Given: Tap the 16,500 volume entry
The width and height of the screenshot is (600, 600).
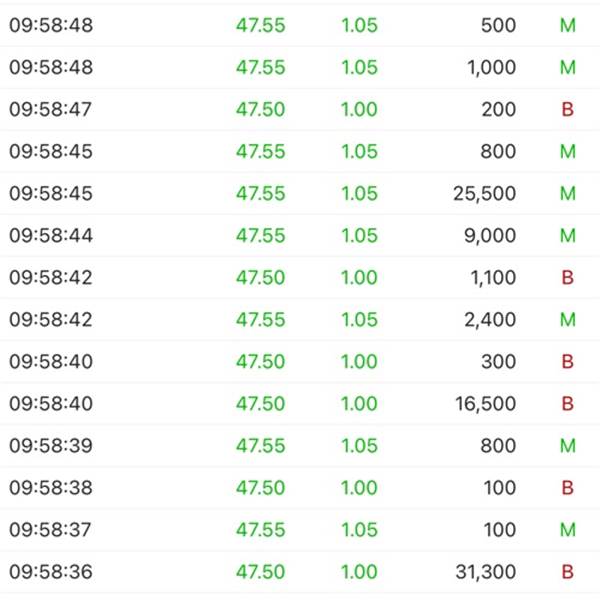Looking at the screenshot, I should tap(484, 404).
